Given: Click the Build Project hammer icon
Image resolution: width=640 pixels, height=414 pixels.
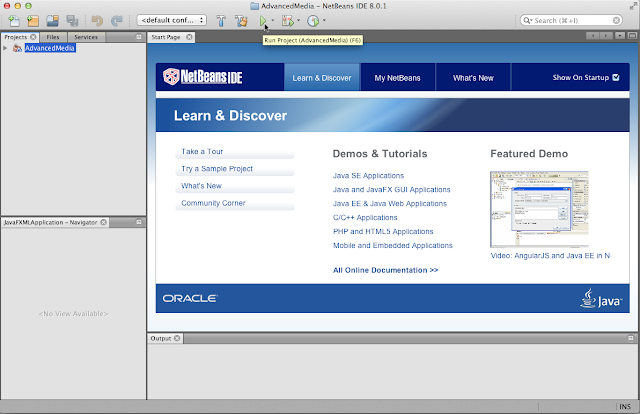Looking at the screenshot, I should coord(221,20).
